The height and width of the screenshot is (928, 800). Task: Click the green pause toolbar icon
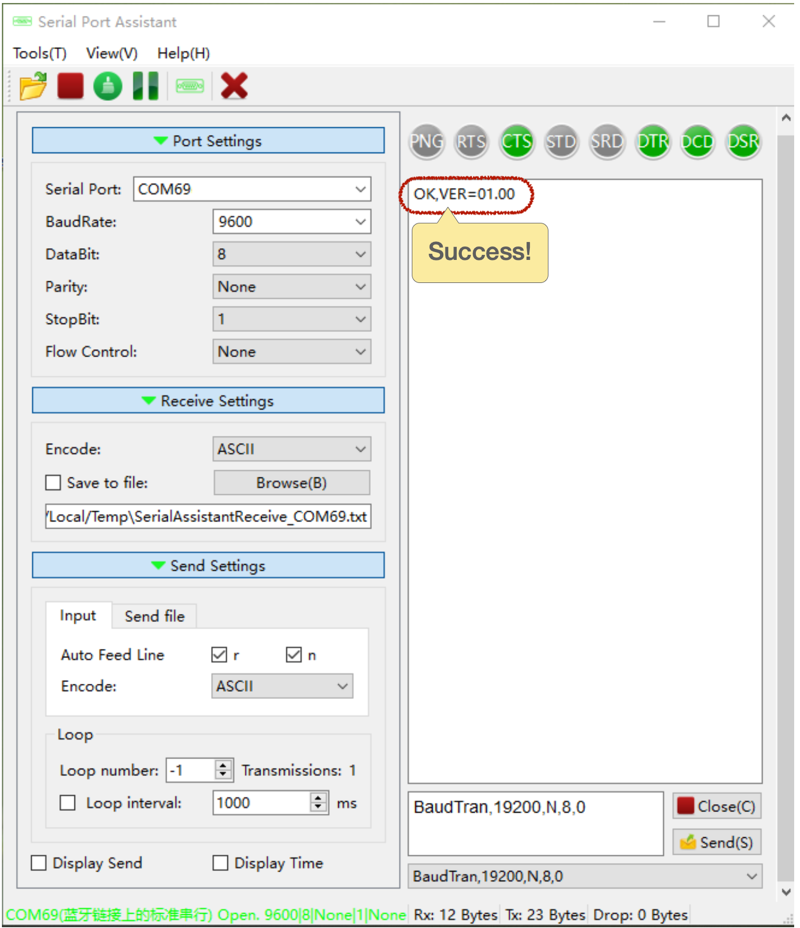click(x=146, y=87)
